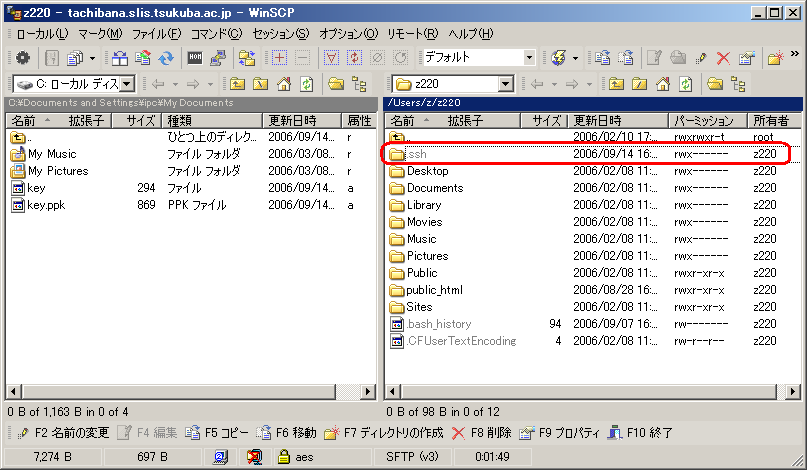Click the compare directories icon
The image size is (807, 470).
pos(119,58)
